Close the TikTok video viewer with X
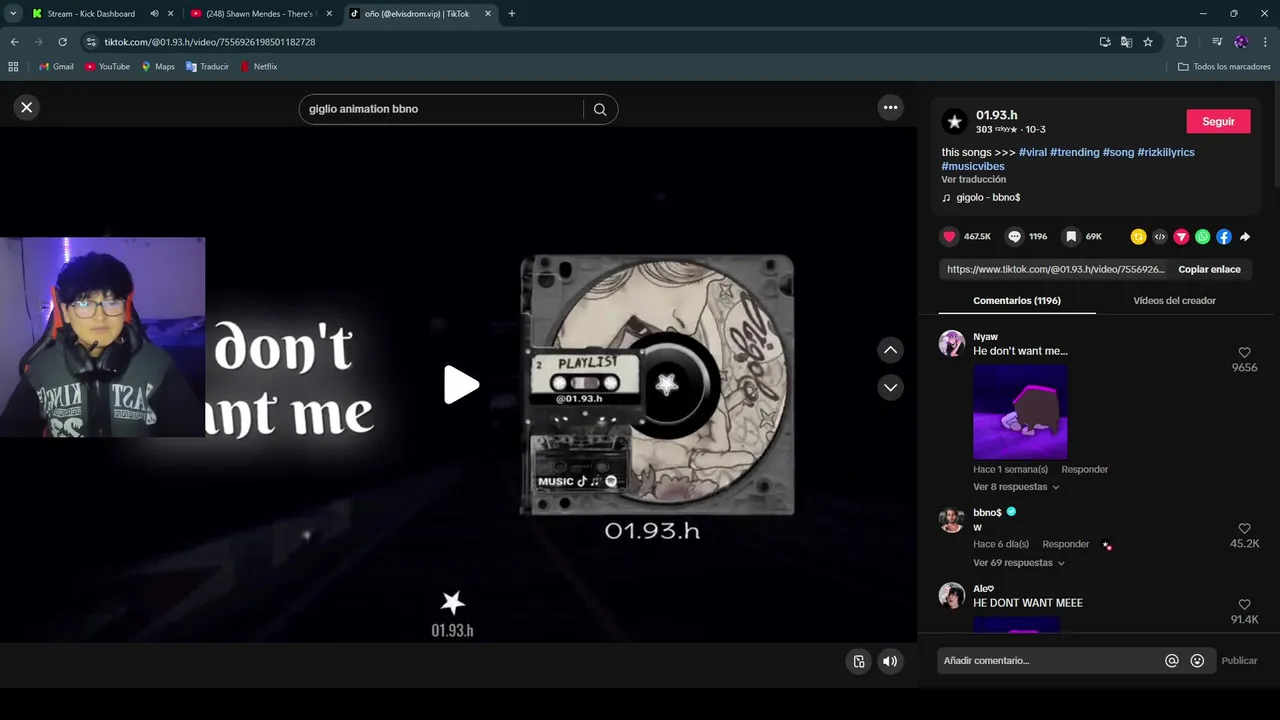The height and width of the screenshot is (720, 1280). tap(27, 107)
